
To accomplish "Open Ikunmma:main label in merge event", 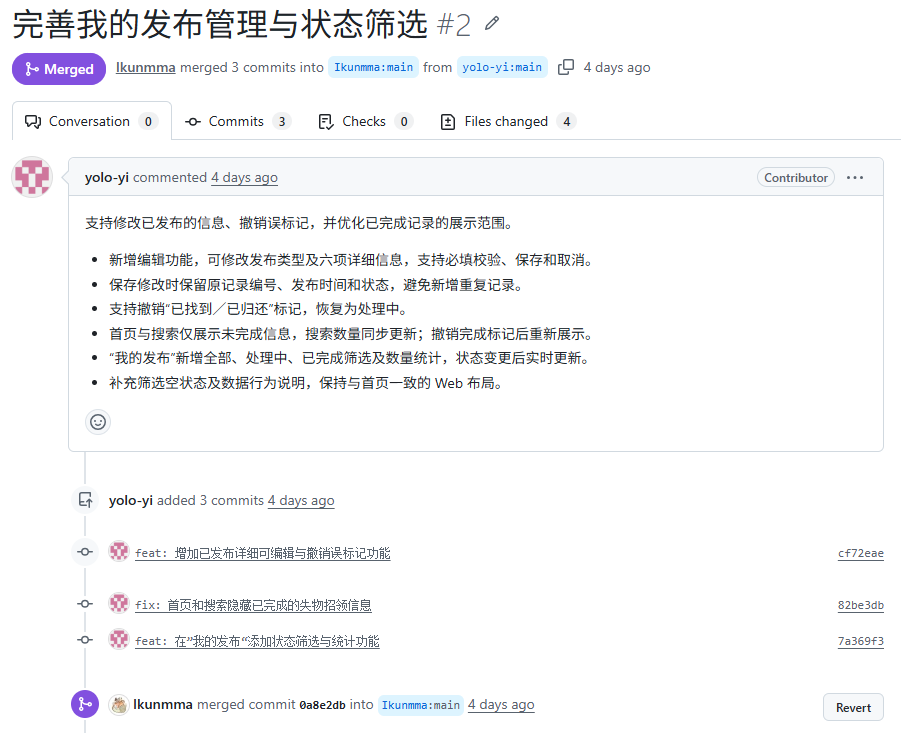I will coord(421,705).
